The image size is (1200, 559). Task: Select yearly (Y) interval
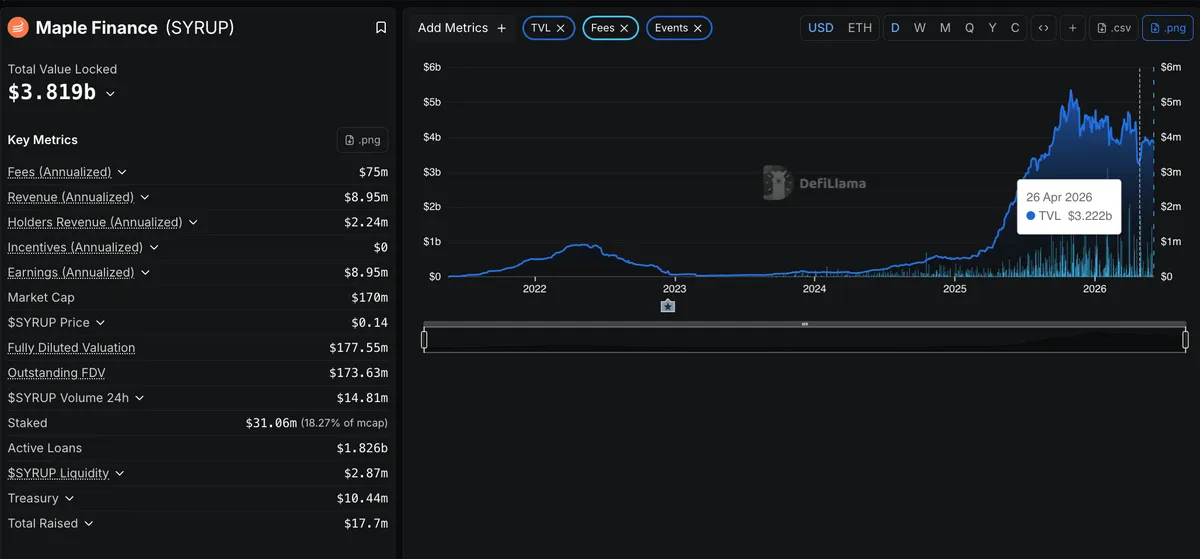pos(992,28)
